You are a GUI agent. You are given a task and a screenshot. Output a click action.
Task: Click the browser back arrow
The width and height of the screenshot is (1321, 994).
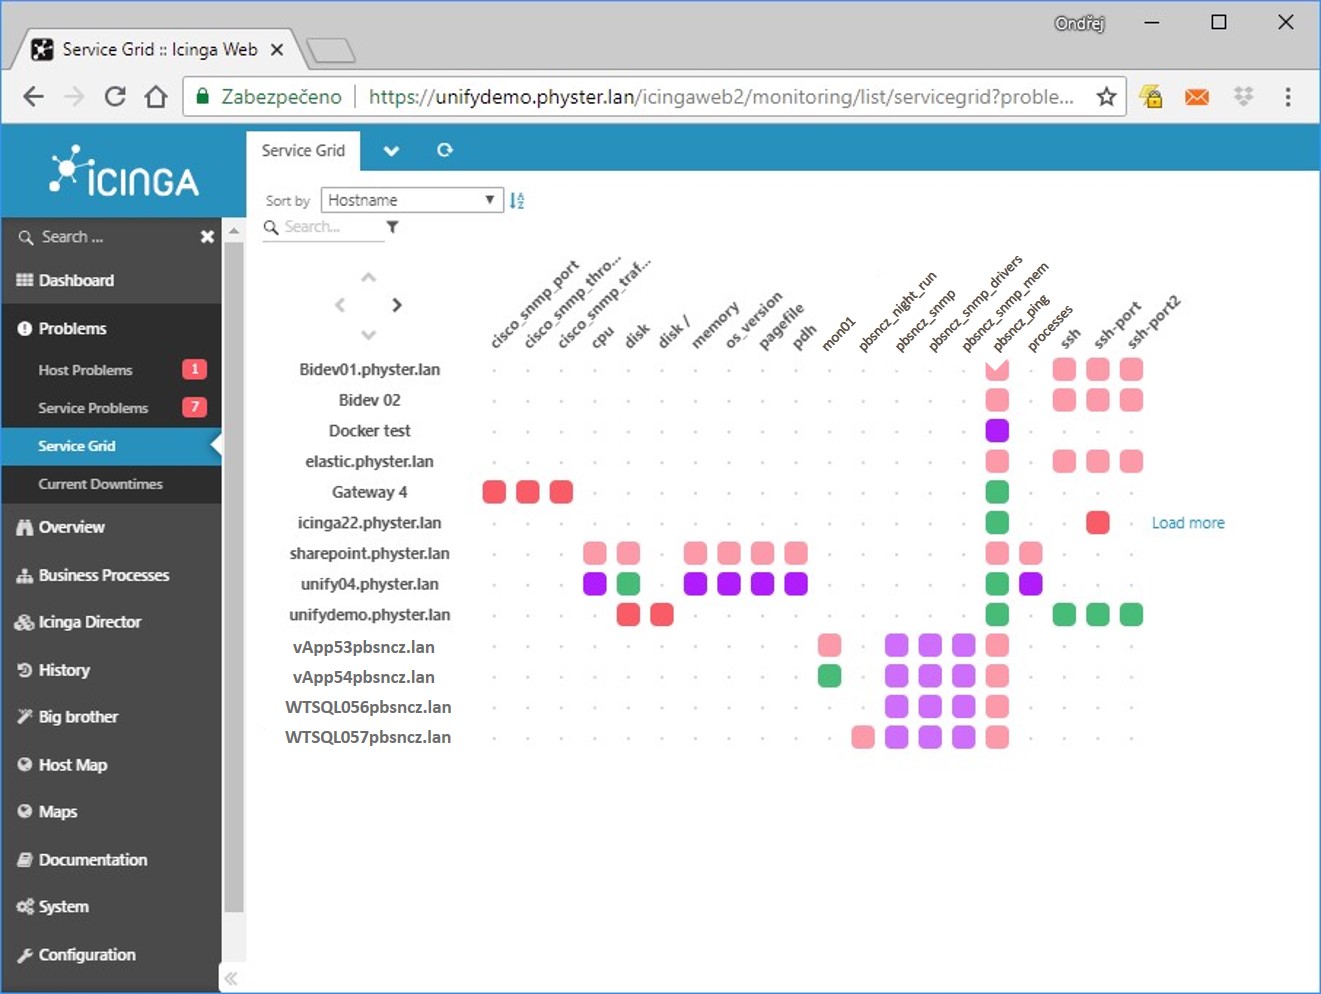pyautogui.click(x=34, y=97)
